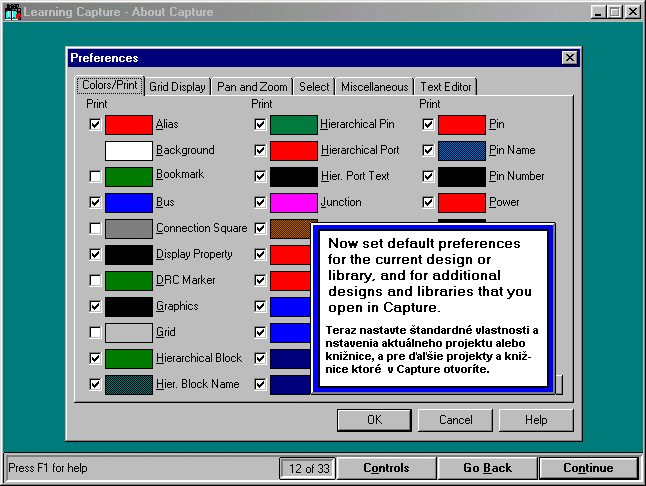Pick the green Bookmark color swatch
The width and height of the screenshot is (646, 486).
click(128, 177)
